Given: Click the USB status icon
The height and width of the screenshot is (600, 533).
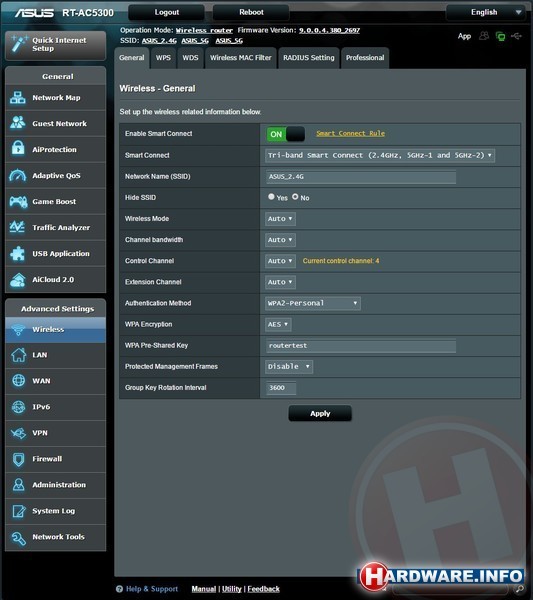Looking at the screenshot, I should tap(516, 36).
